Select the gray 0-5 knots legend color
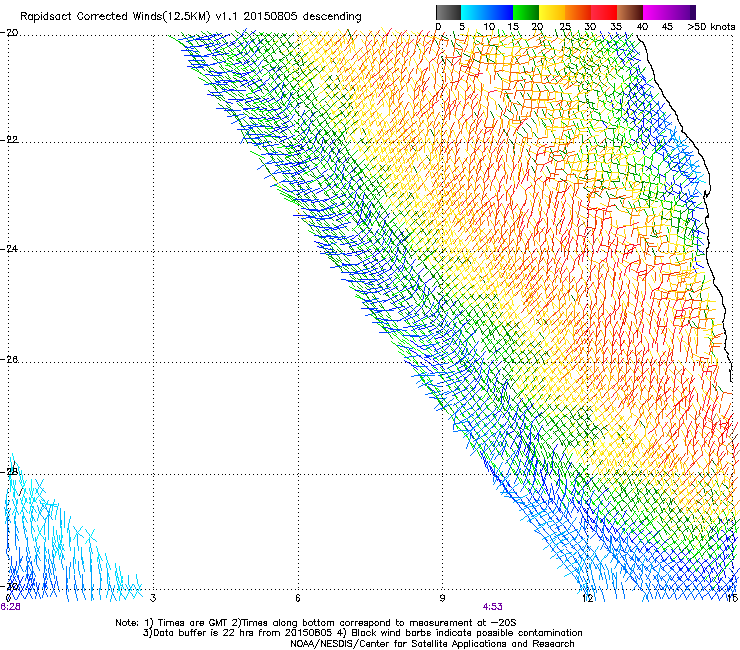 [448, 12]
